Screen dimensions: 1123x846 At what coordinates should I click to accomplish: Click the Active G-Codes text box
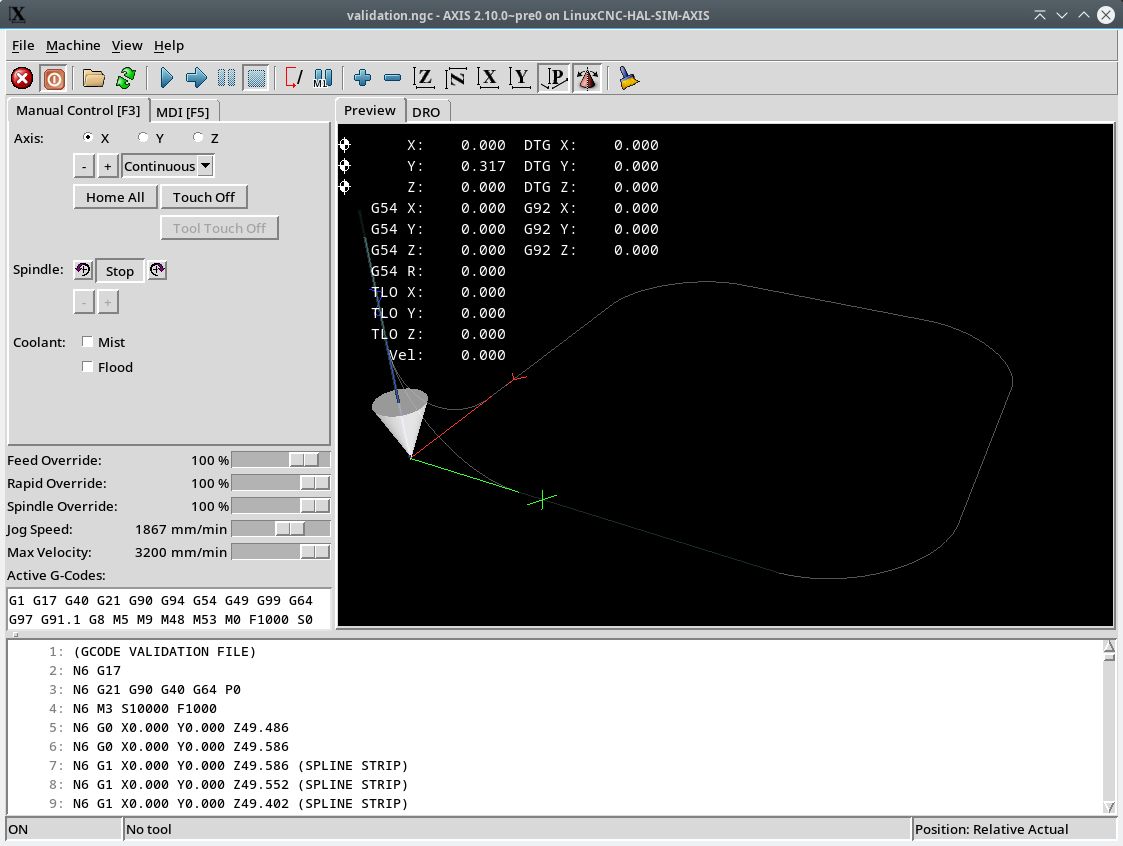[169, 610]
